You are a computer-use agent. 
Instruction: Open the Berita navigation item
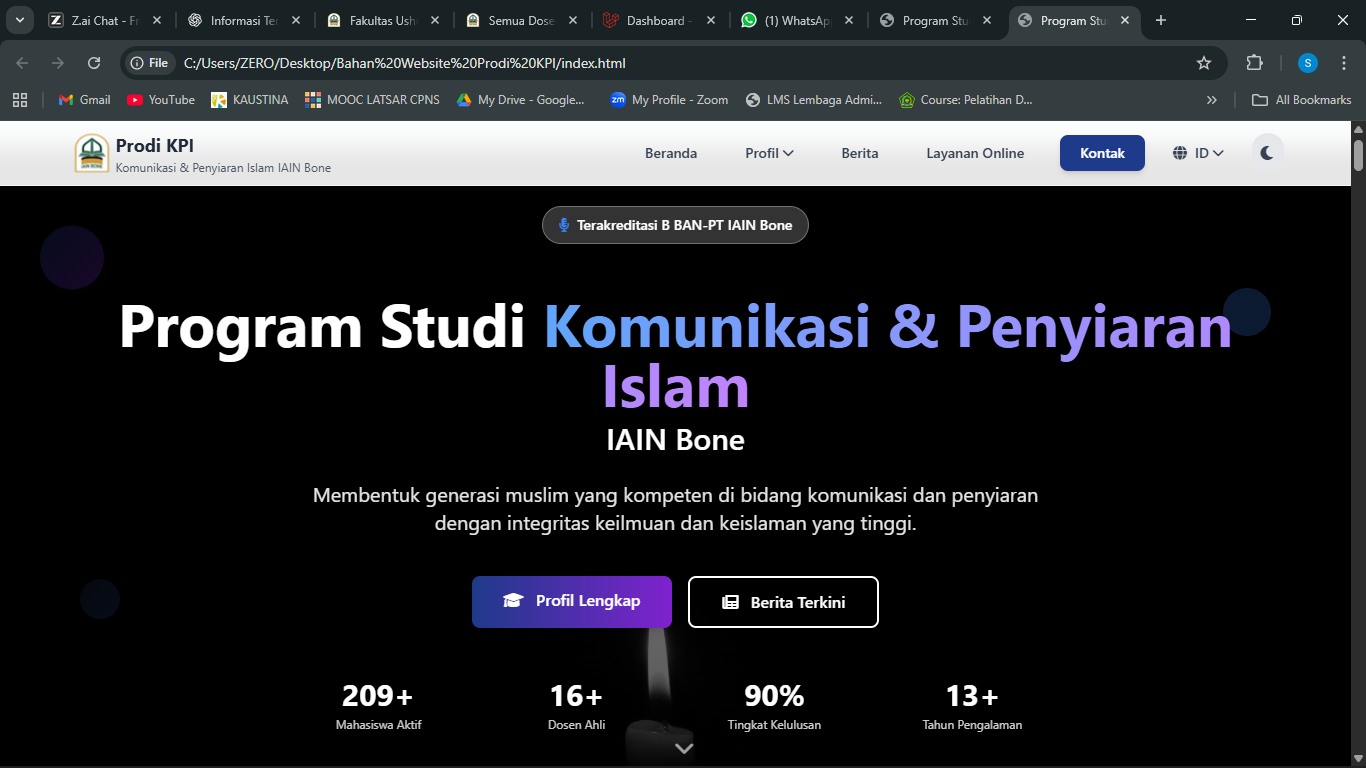859,153
